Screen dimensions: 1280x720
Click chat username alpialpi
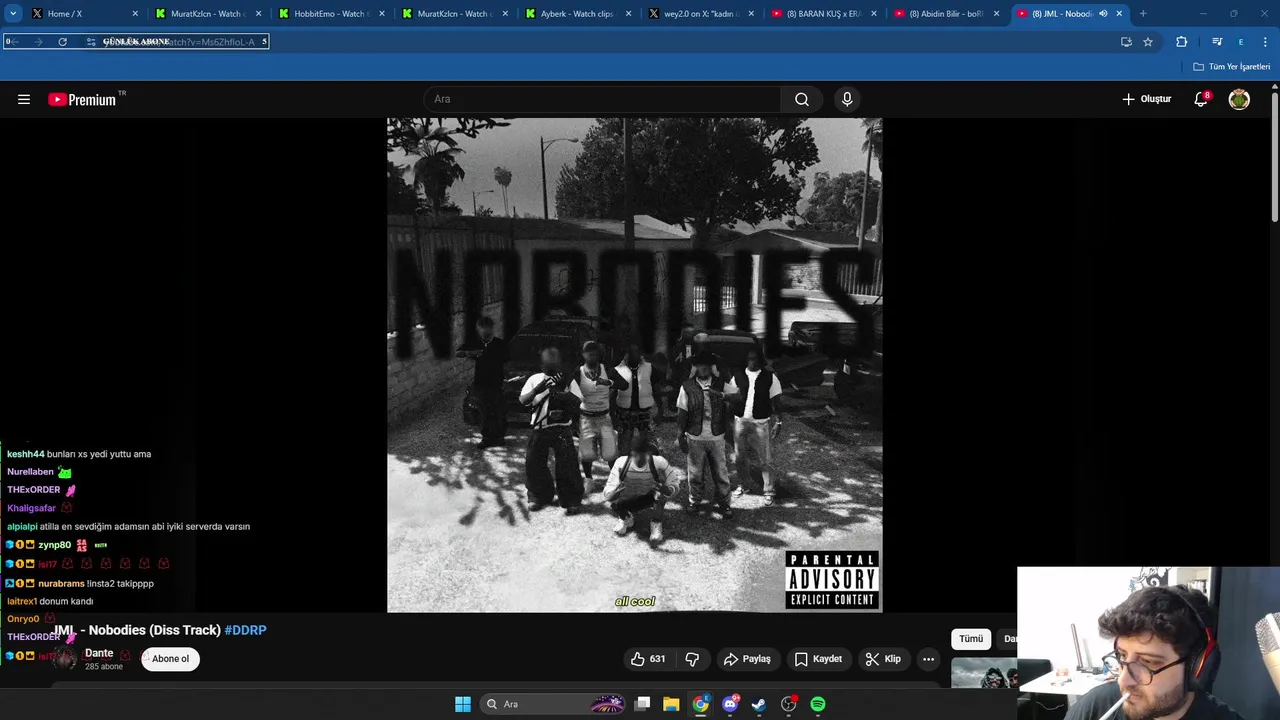pyautogui.click(x=22, y=526)
